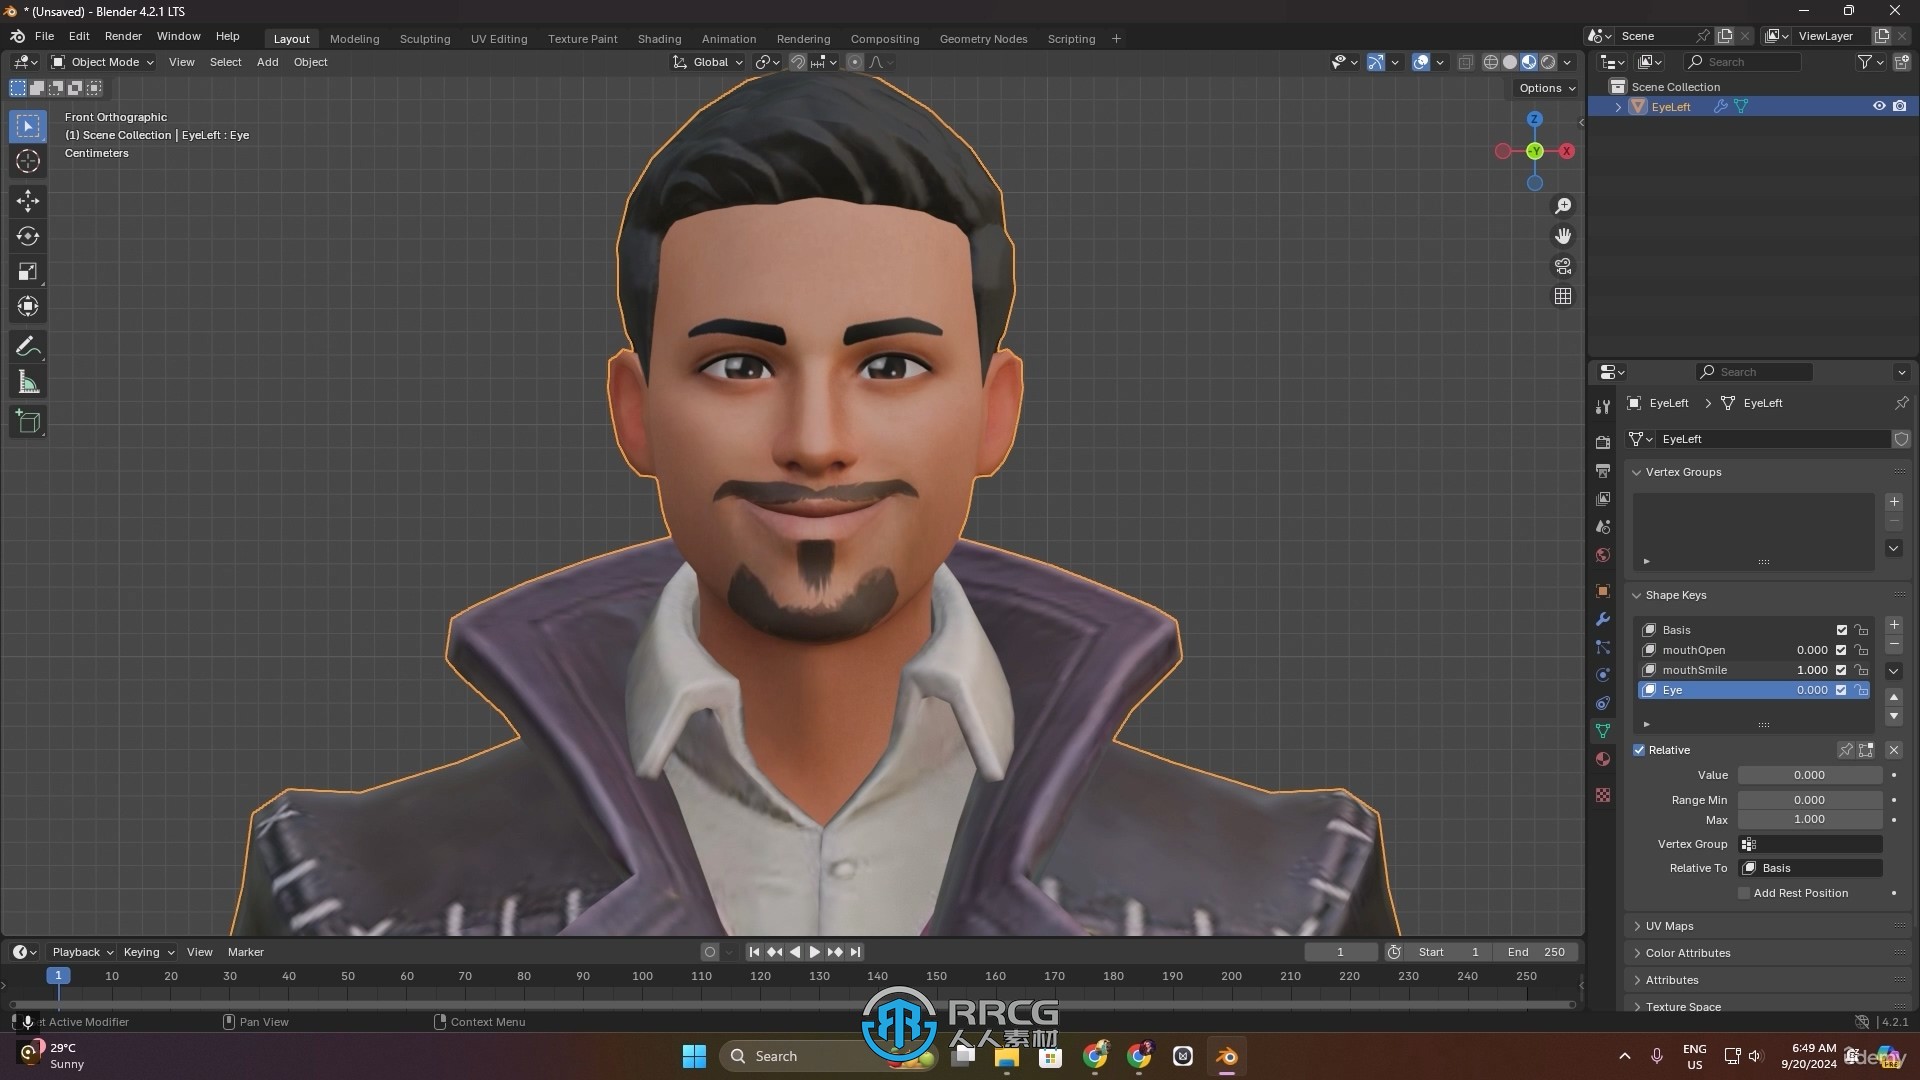1920x1080 pixels.
Task: Switch orthographic perspective grid icon
Action: (1563, 296)
